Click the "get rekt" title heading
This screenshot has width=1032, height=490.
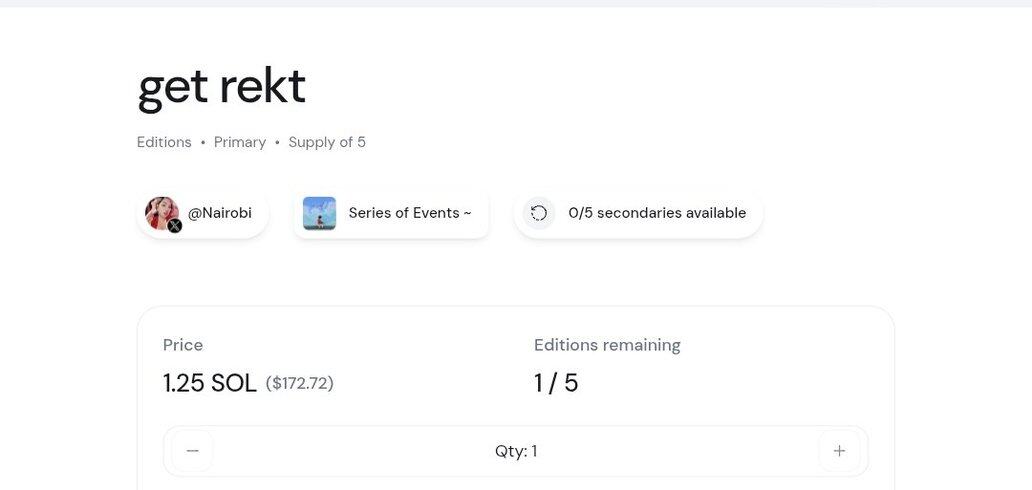pos(221,86)
